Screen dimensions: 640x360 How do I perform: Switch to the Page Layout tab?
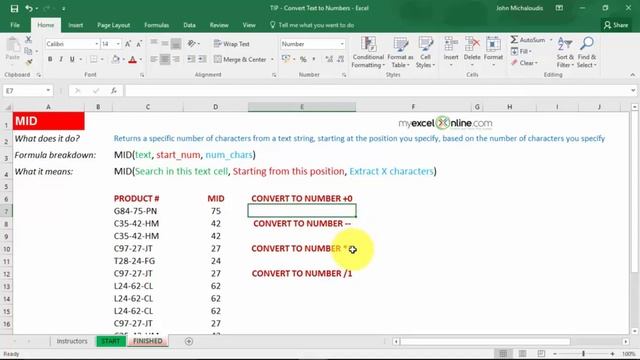click(113, 25)
